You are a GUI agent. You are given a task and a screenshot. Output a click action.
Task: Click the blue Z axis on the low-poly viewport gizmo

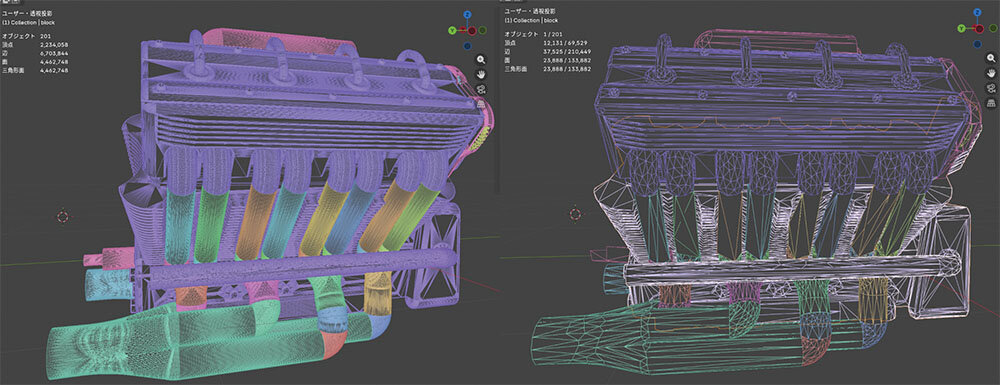coord(978,12)
